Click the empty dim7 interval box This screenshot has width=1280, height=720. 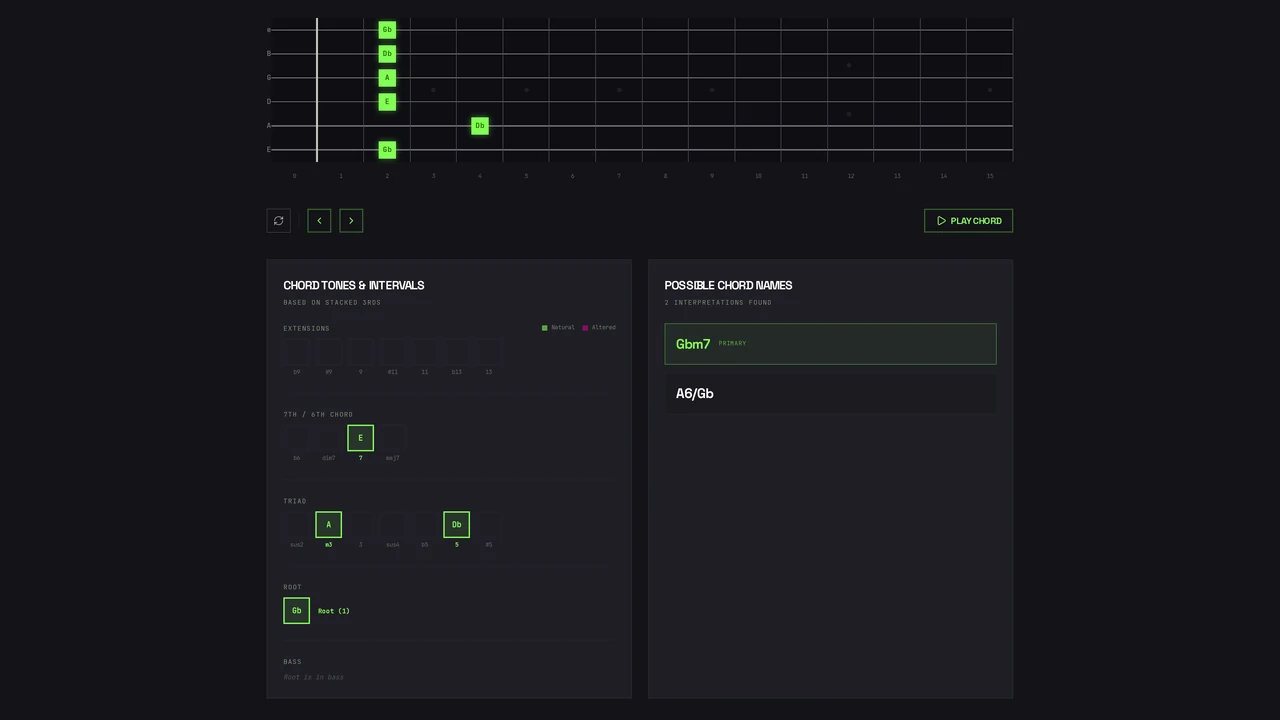329,438
